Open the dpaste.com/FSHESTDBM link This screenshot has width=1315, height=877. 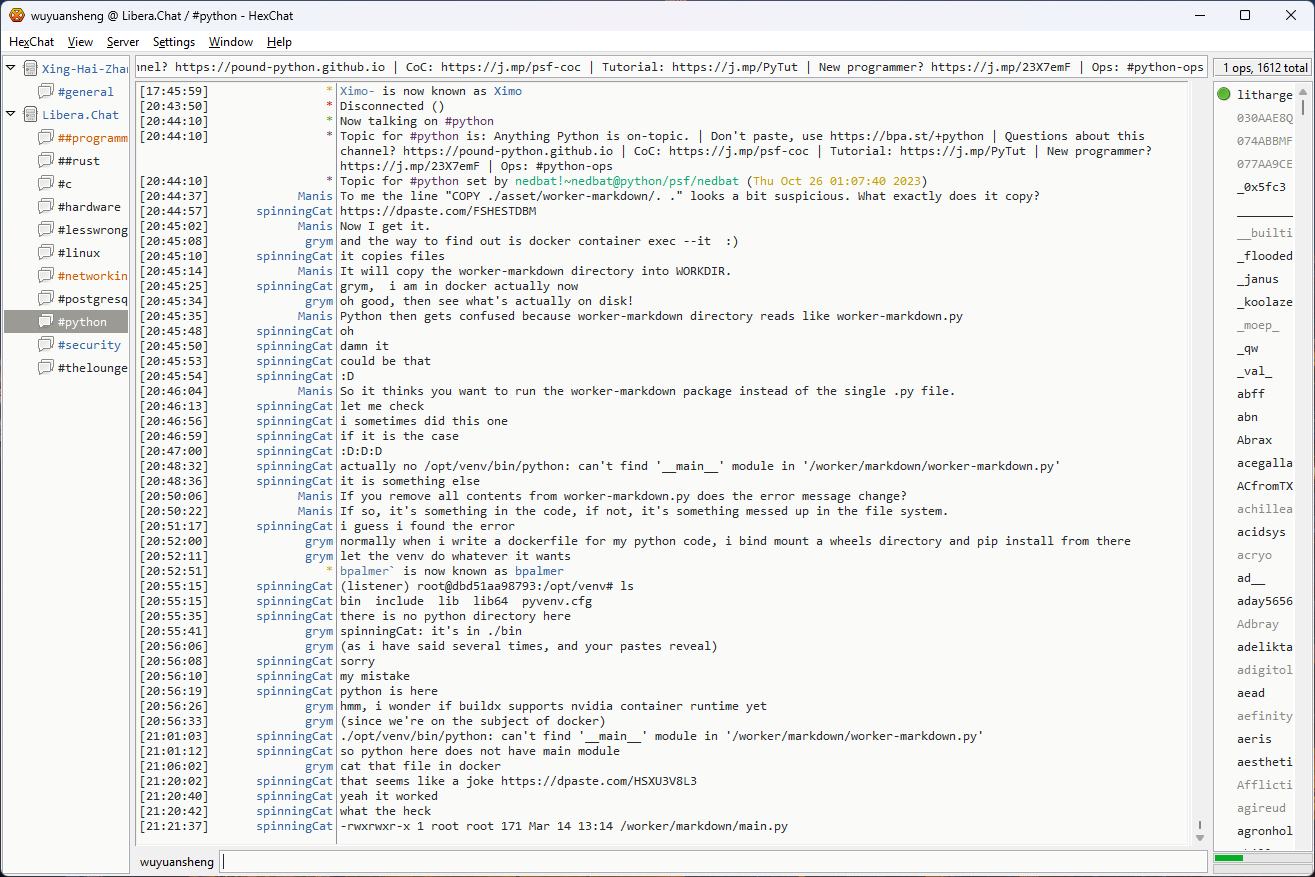[438, 211]
